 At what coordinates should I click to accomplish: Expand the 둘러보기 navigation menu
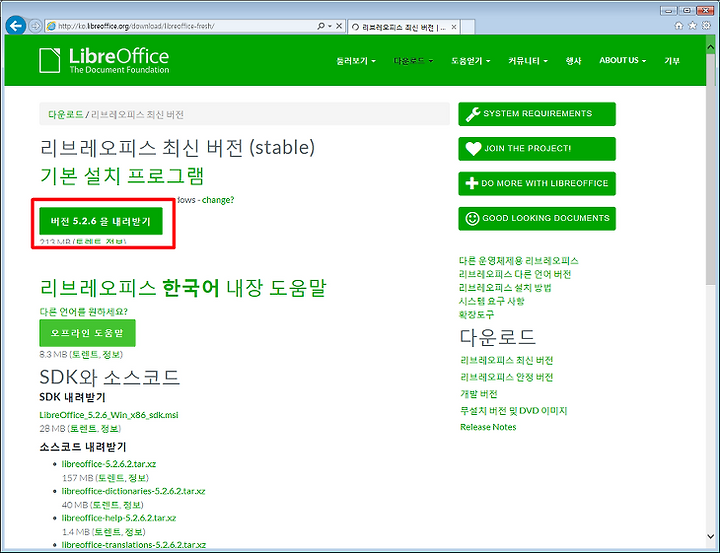tap(356, 61)
